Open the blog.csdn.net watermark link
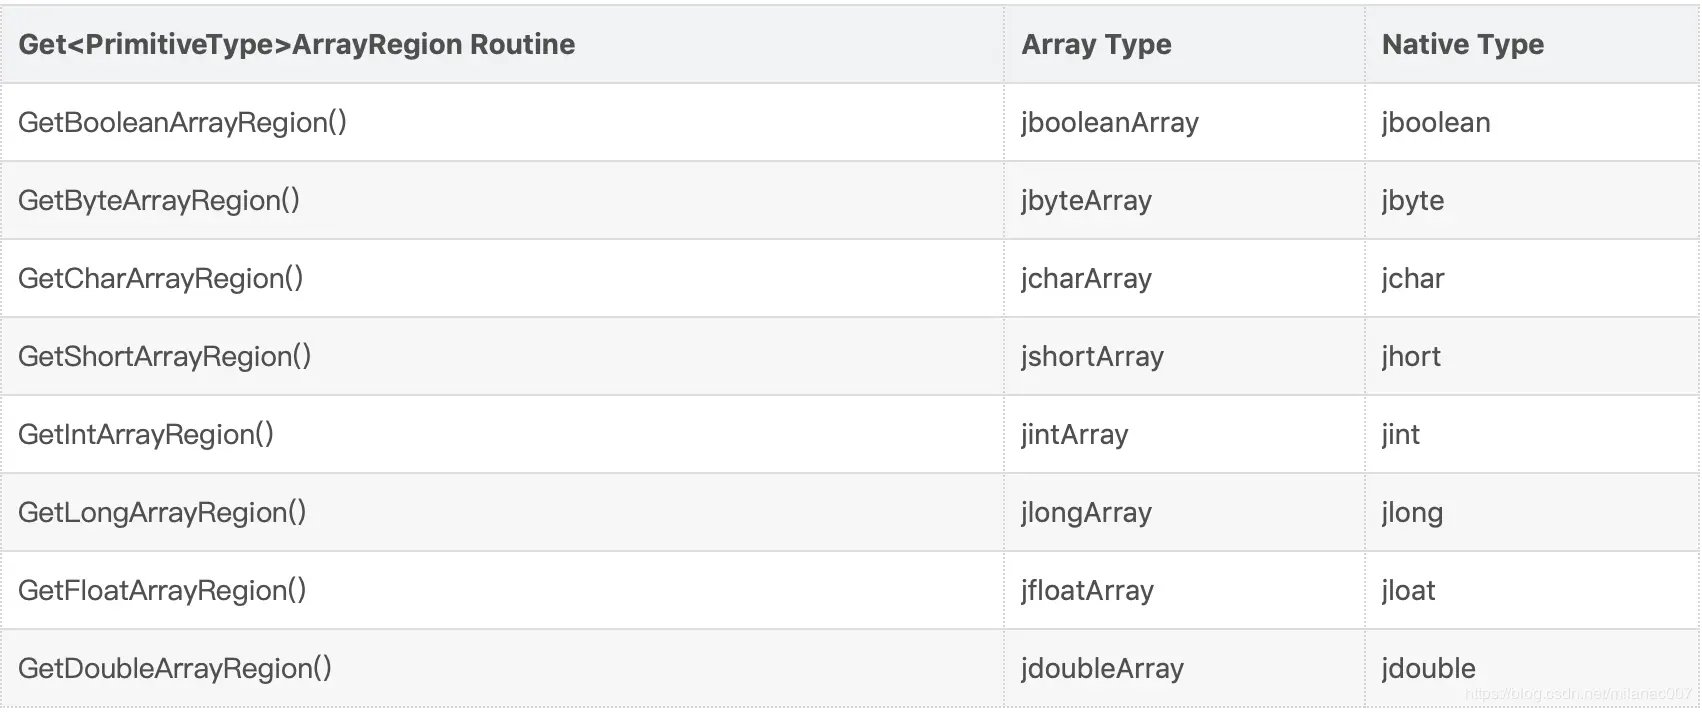 pyautogui.click(x=1578, y=693)
